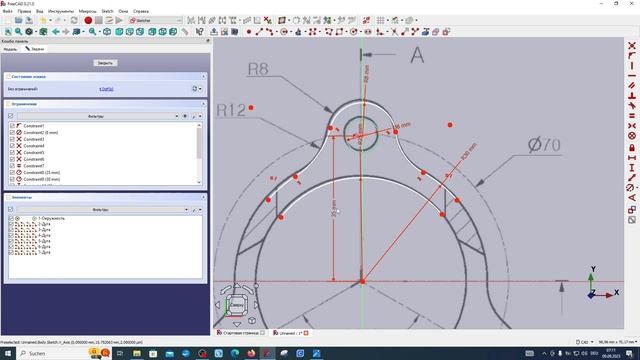Select the Equal constraint tool in right toolbar
This screenshot has height=360, width=640.
click(632, 116)
